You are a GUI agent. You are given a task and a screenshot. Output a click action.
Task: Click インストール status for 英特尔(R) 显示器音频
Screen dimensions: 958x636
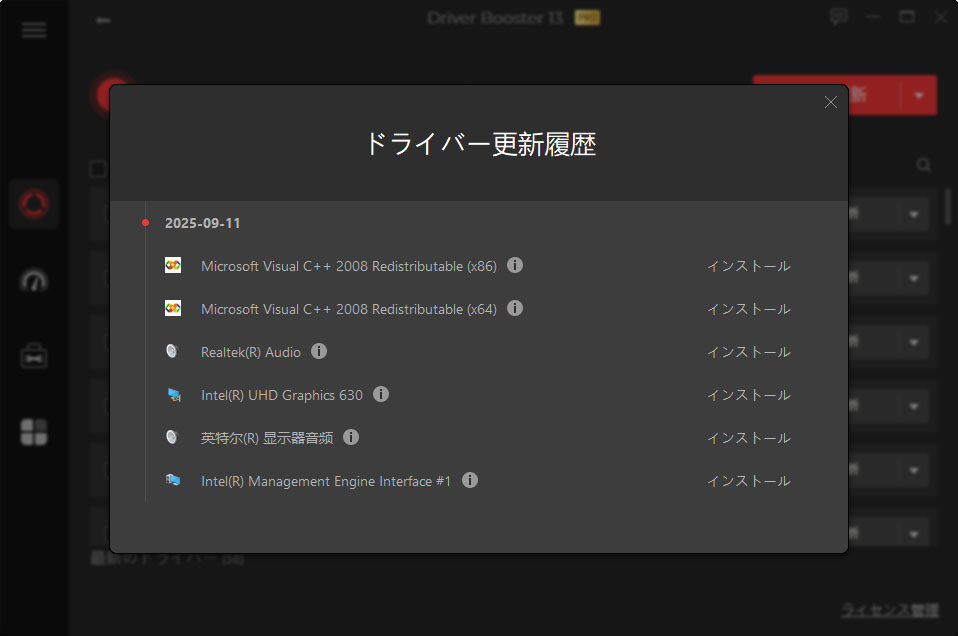point(748,438)
